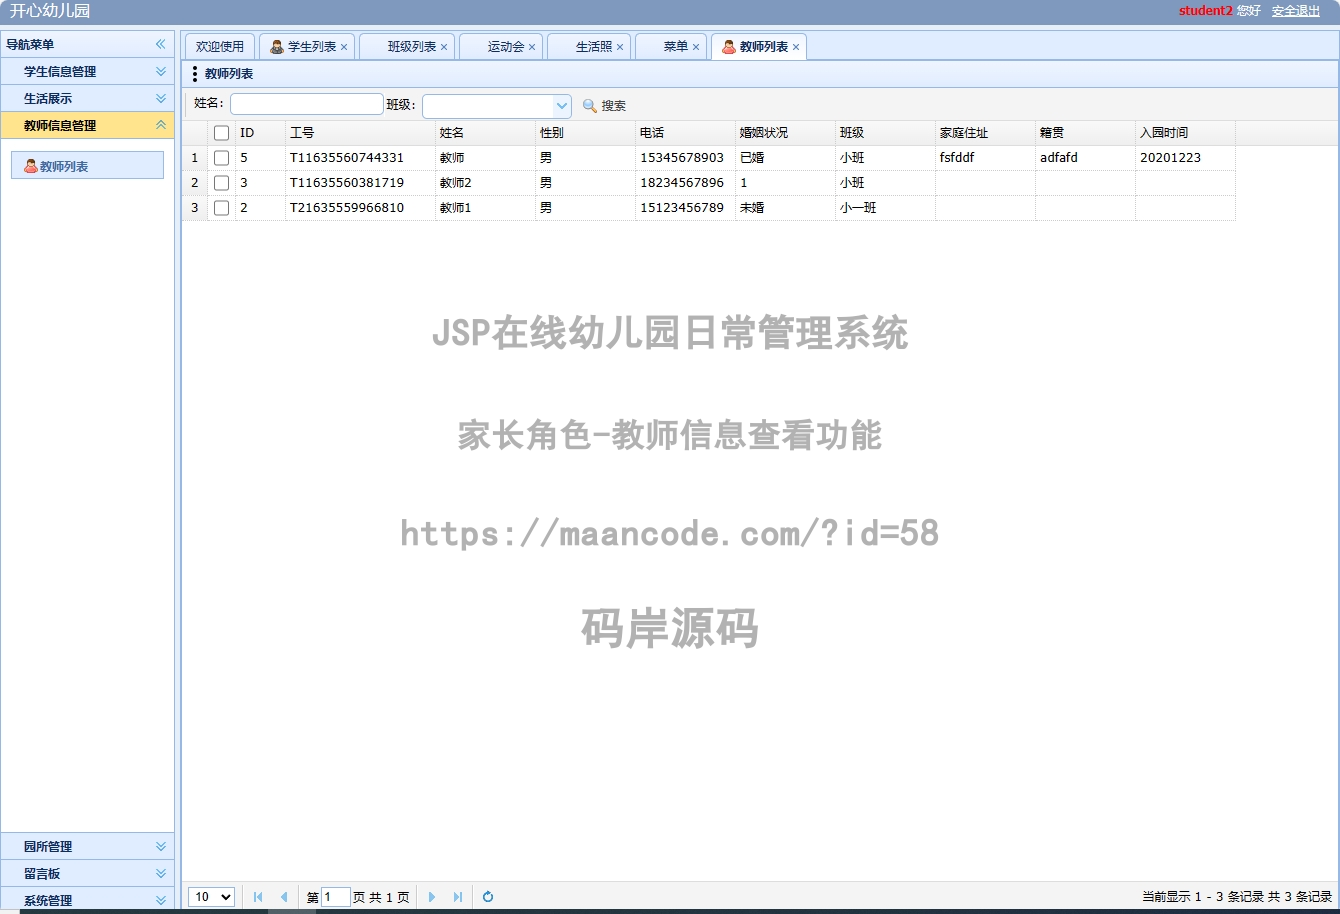Sort by the 入园时间 column header
Screen dimensions: 1340x914
[x=1185, y=133]
